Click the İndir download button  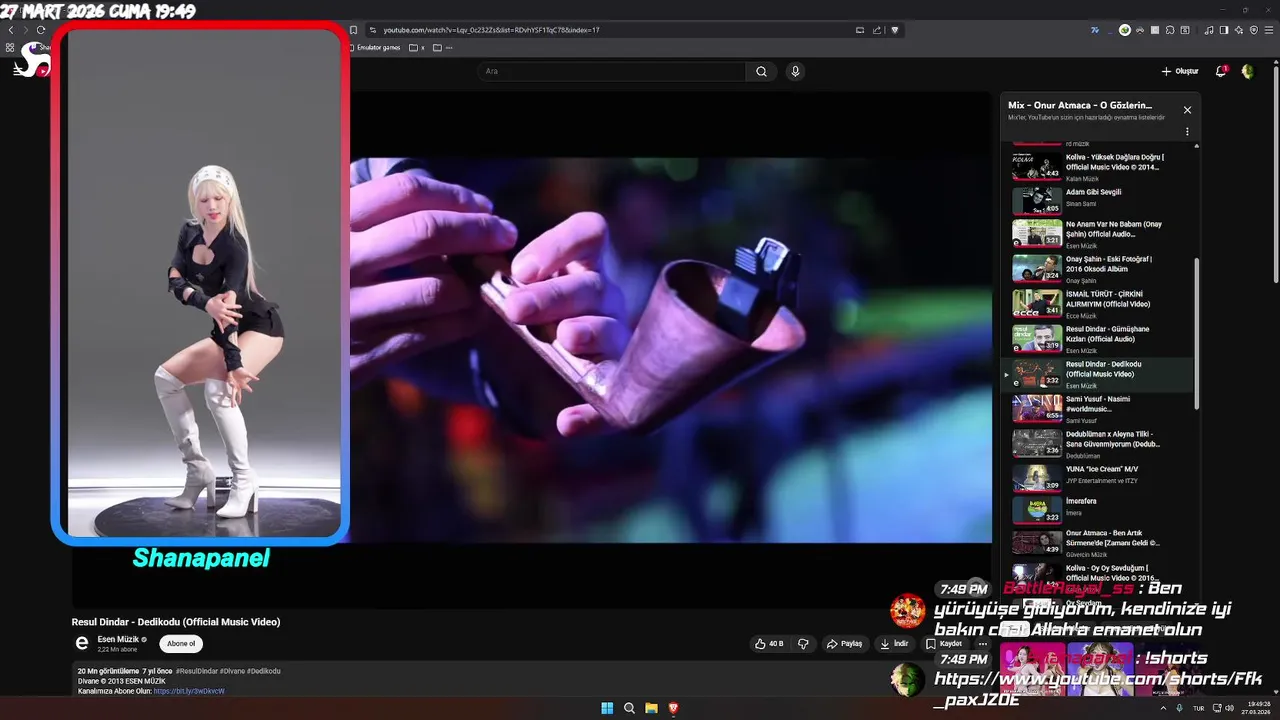click(x=894, y=644)
